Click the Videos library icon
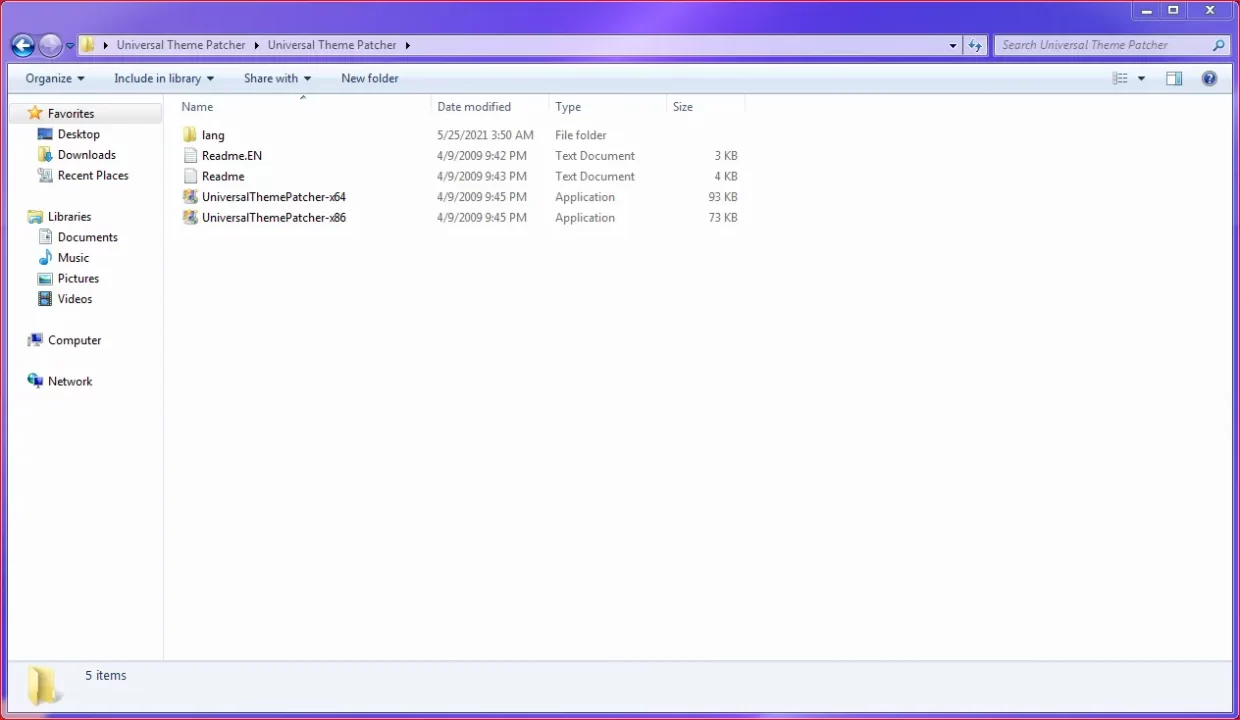This screenshot has height=720, width=1240. (45, 299)
